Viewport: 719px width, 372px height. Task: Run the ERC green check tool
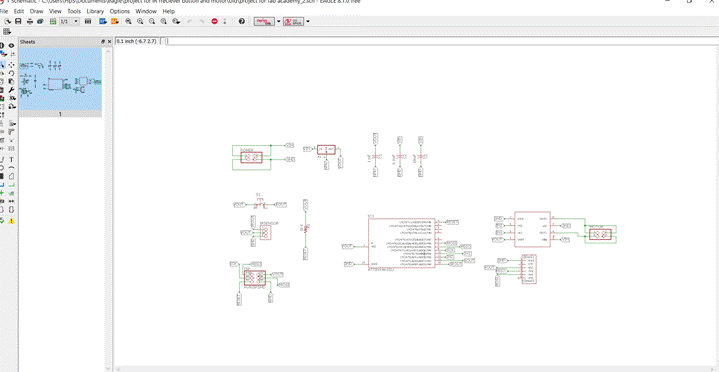[2, 221]
